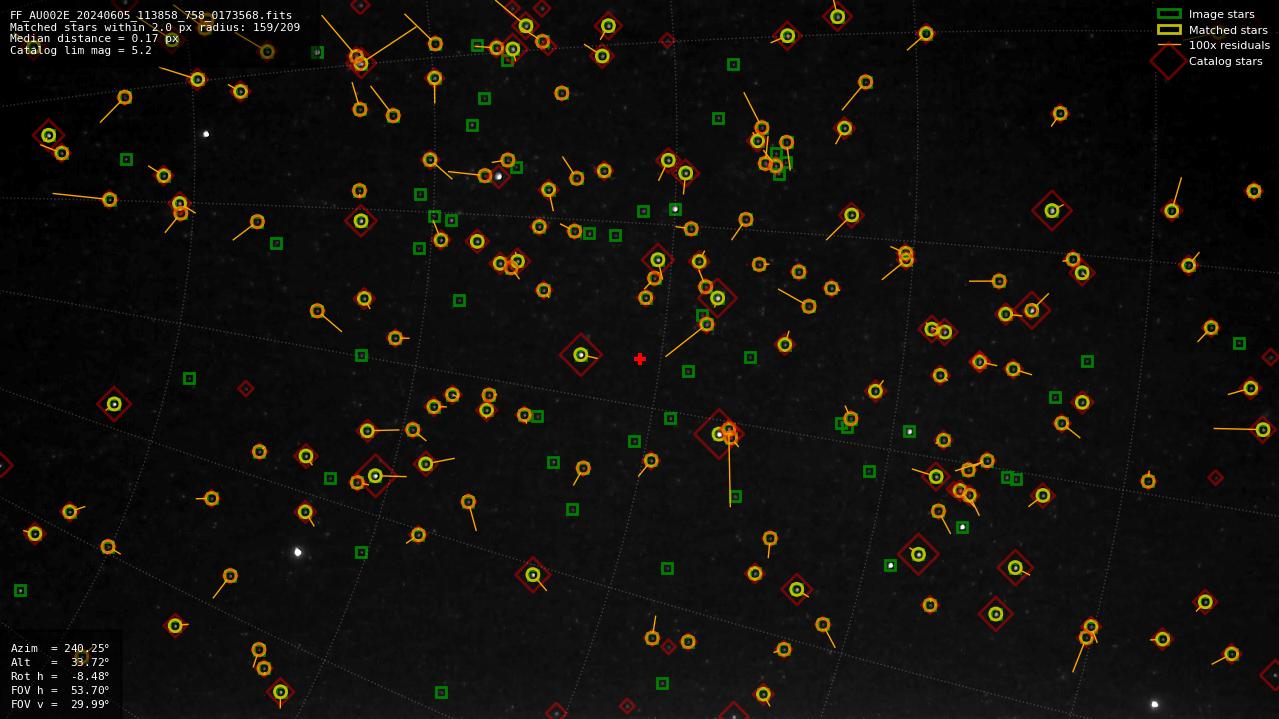Select the 'Matched stars' legend label
This screenshot has height=719, width=1279.
[1228, 30]
